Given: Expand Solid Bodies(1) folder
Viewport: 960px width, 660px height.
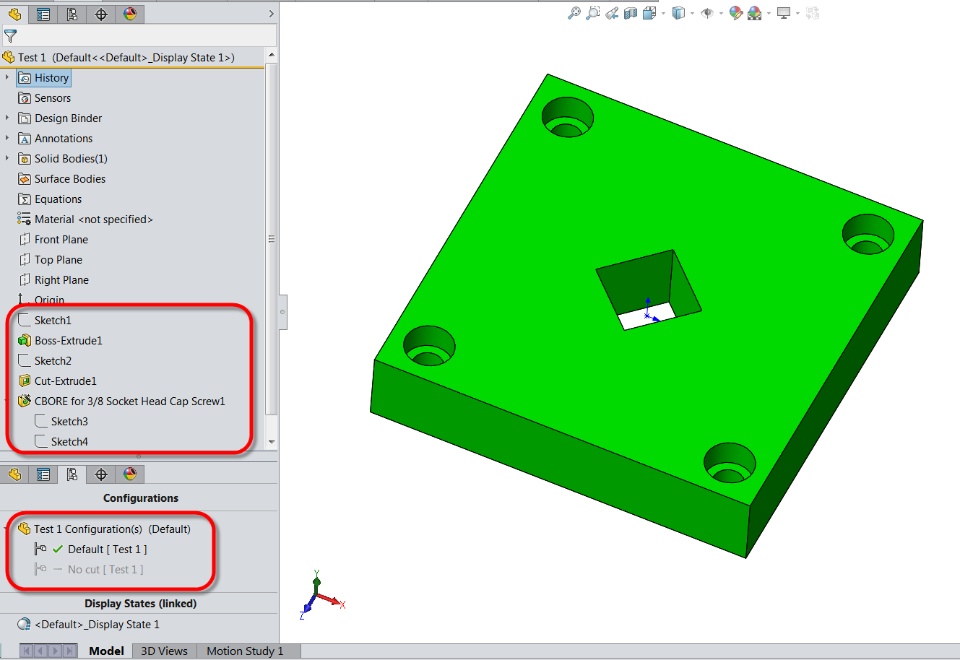Looking at the screenshot, I should tap(7, 159).
